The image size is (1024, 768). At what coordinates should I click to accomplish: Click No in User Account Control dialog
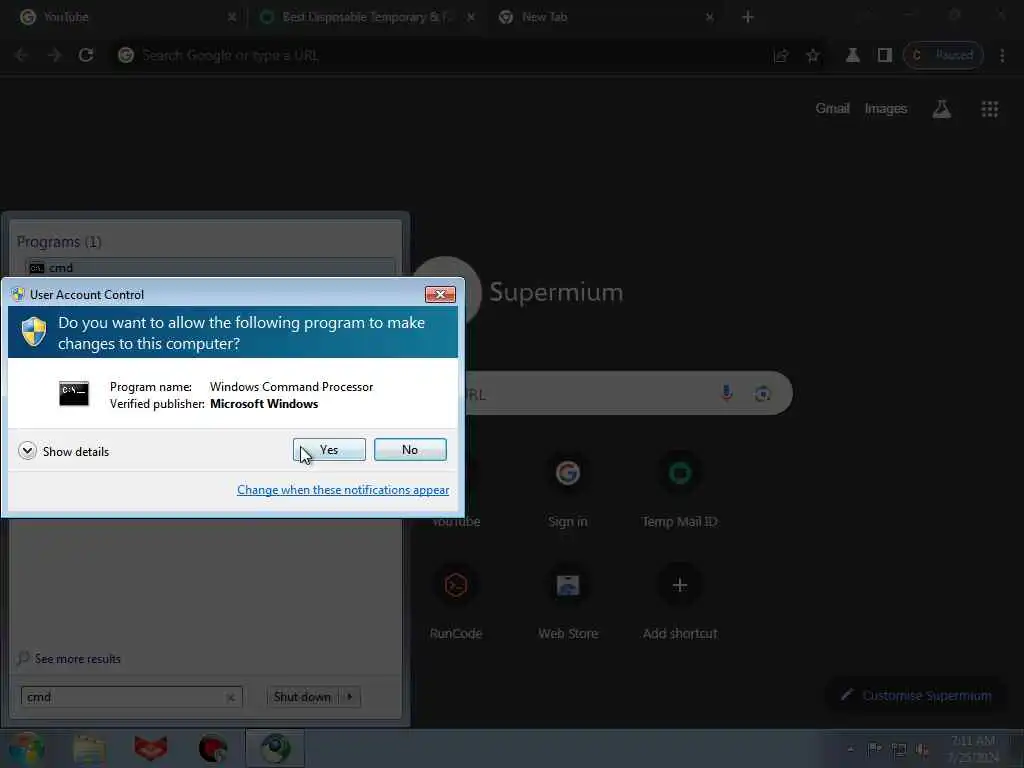410,449
